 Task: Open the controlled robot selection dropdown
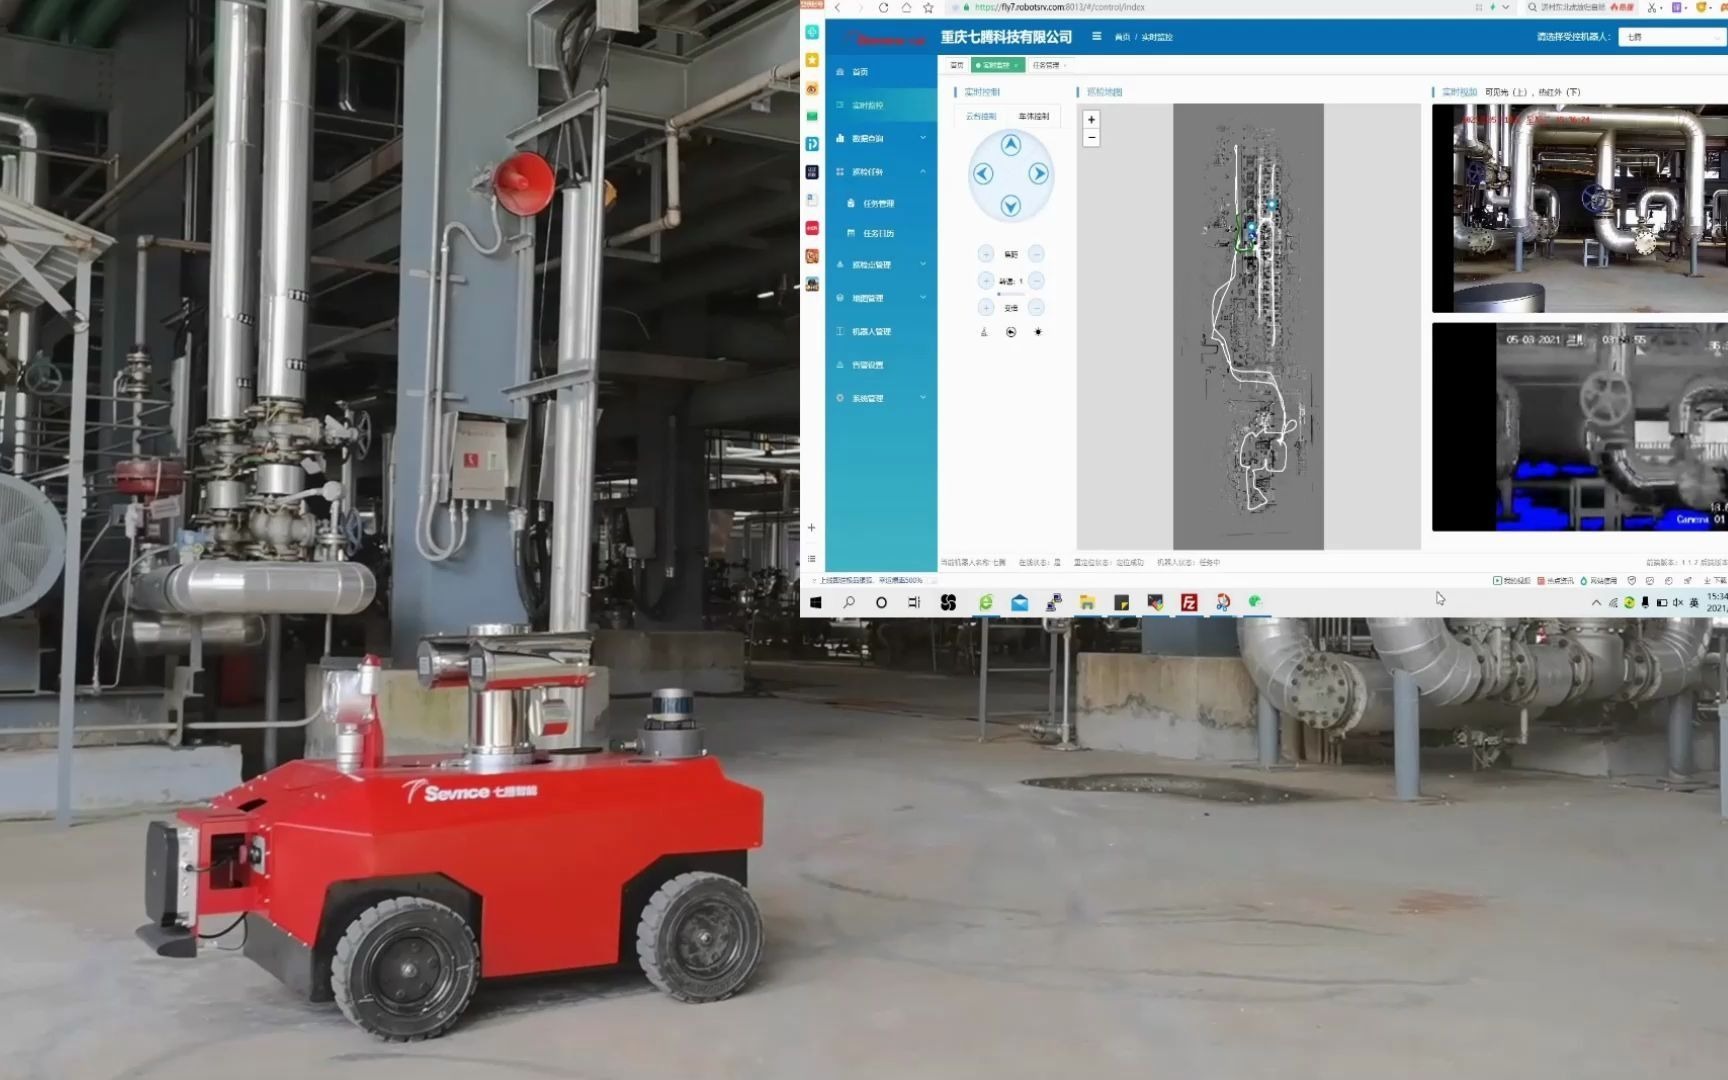(1672, 37)
